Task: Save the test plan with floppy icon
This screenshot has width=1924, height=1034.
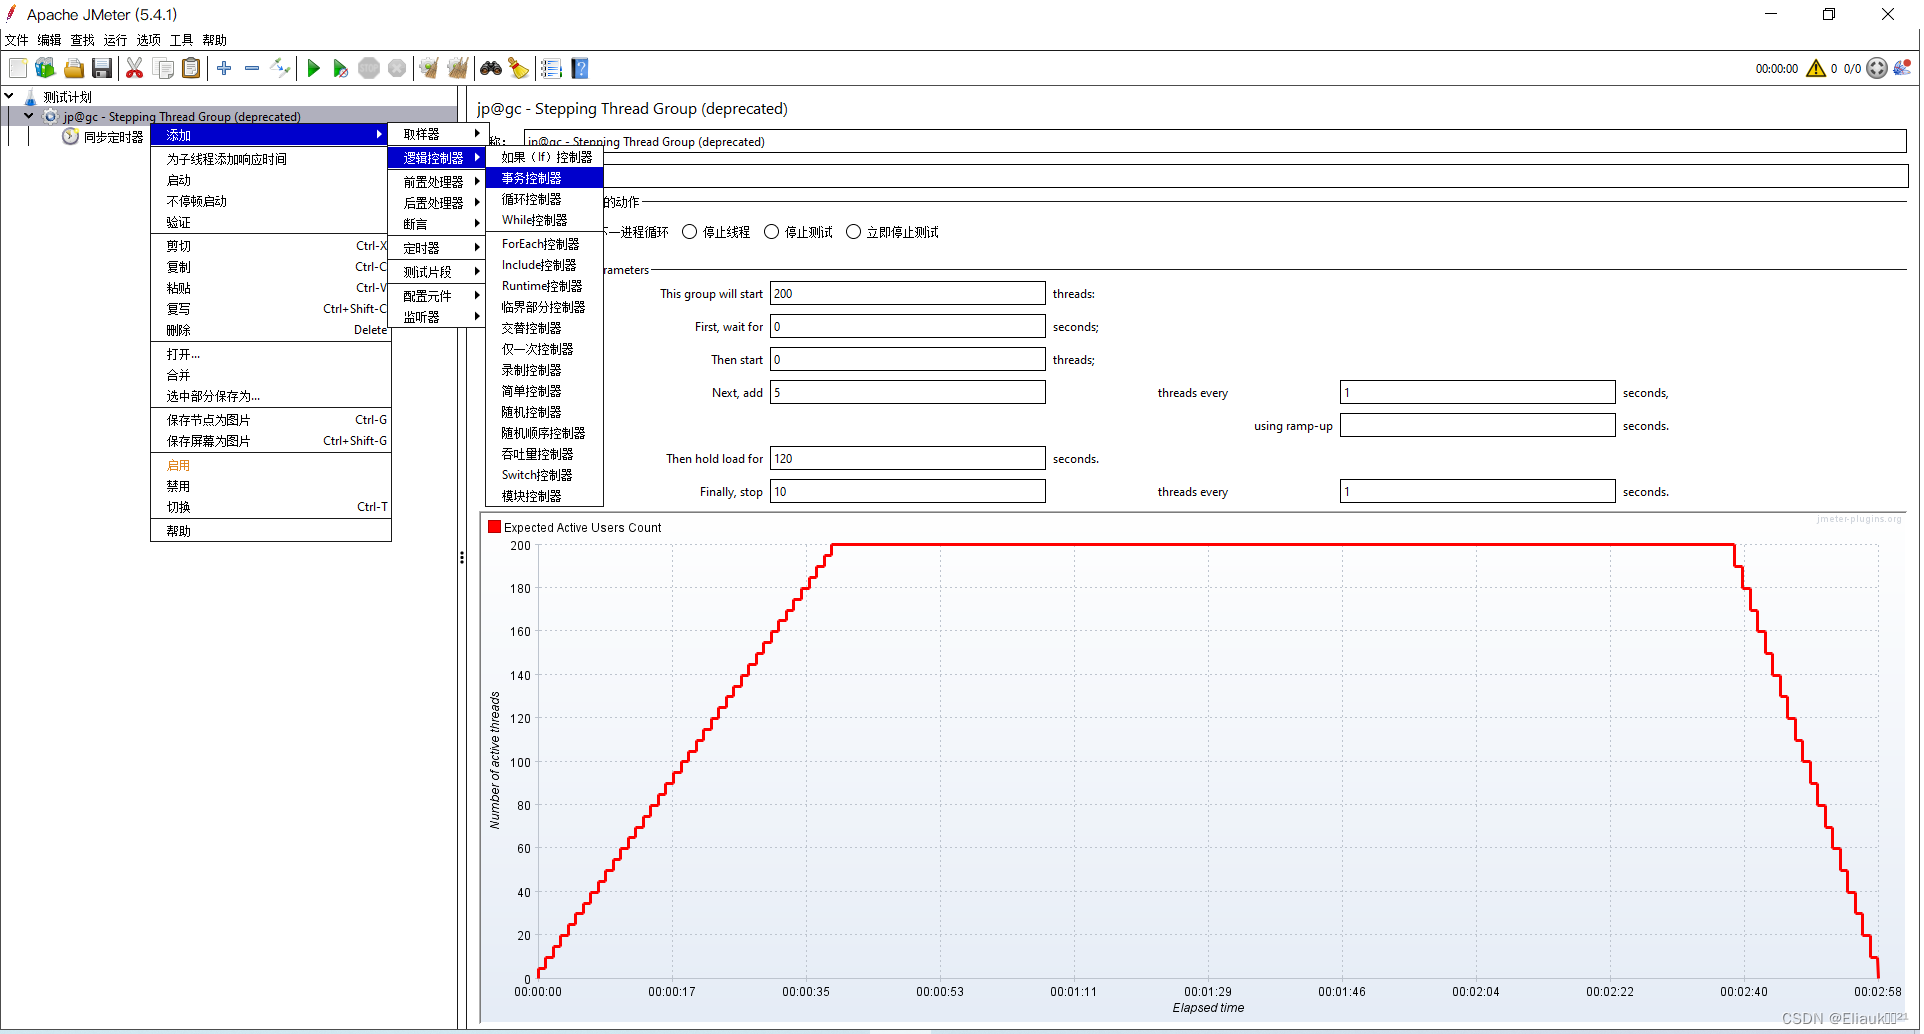Action: pyautogui.click(x=101, y=68)
